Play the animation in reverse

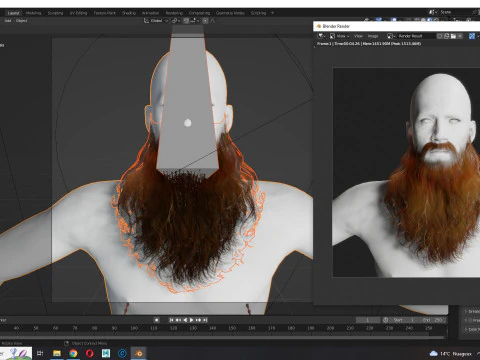pos(185,320)
